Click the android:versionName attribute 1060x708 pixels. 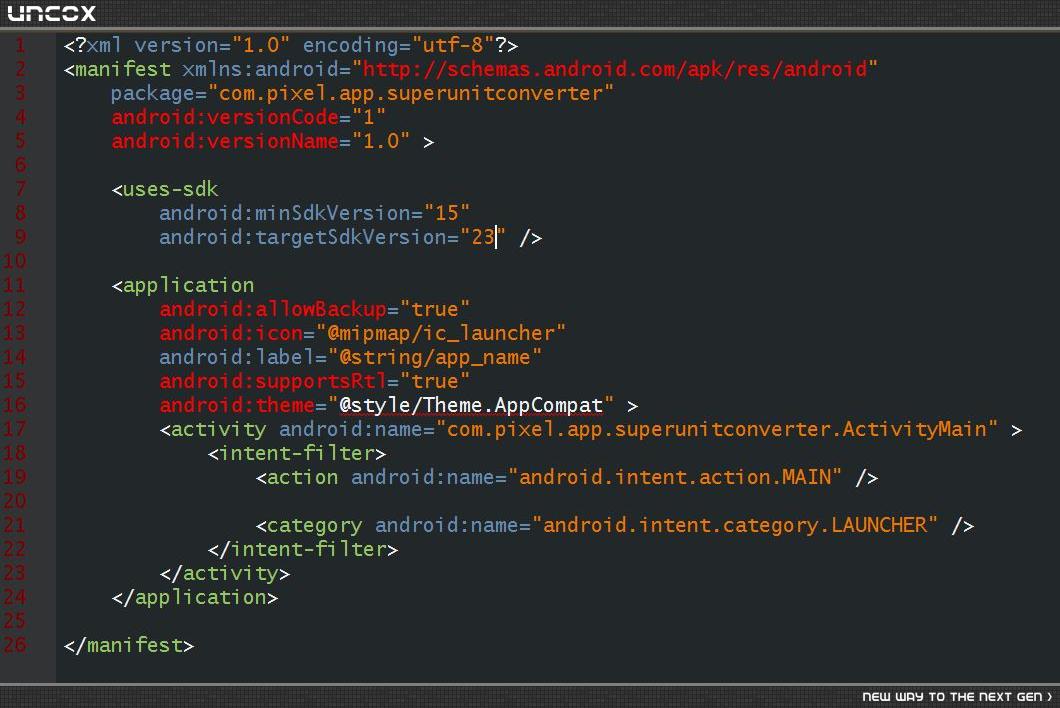pyautogui.click(x=225, y=141)
